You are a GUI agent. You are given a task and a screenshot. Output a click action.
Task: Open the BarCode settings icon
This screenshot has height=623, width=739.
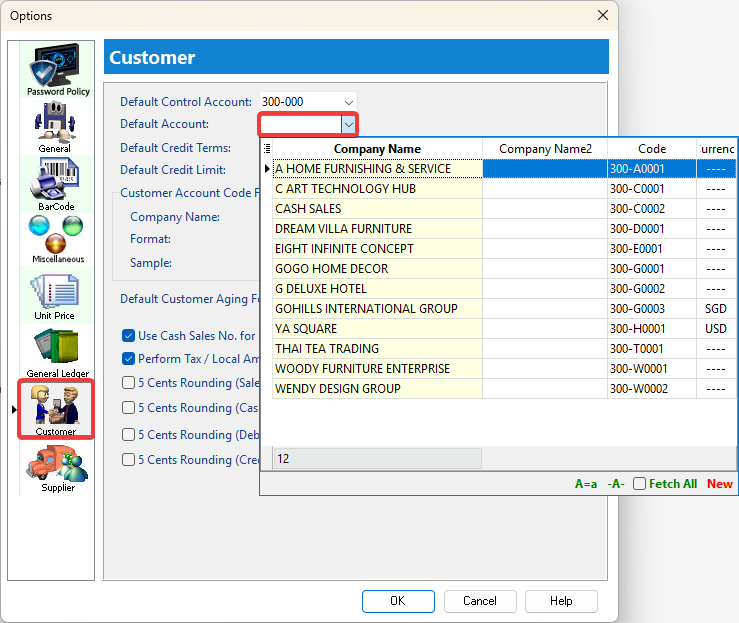pos(56,181)
